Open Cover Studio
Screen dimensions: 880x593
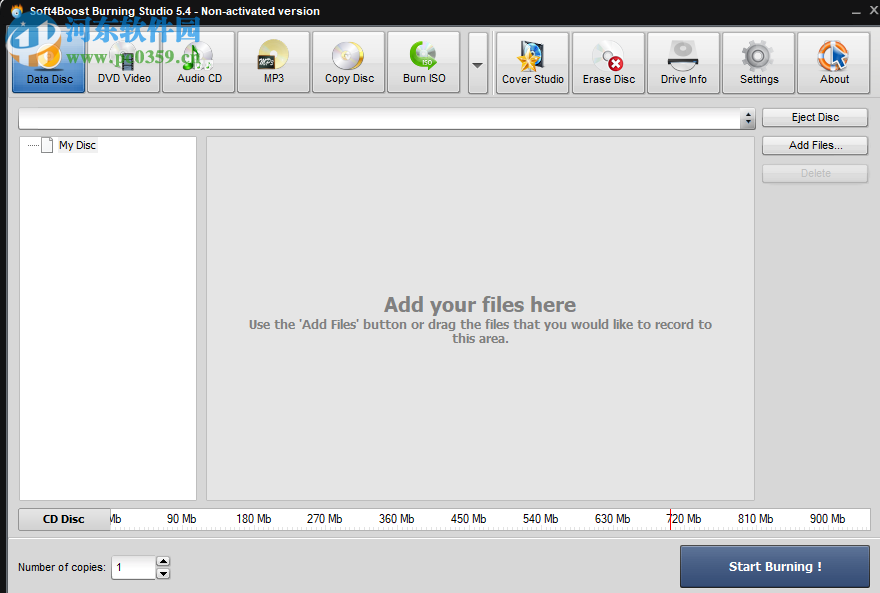point(533,63)
